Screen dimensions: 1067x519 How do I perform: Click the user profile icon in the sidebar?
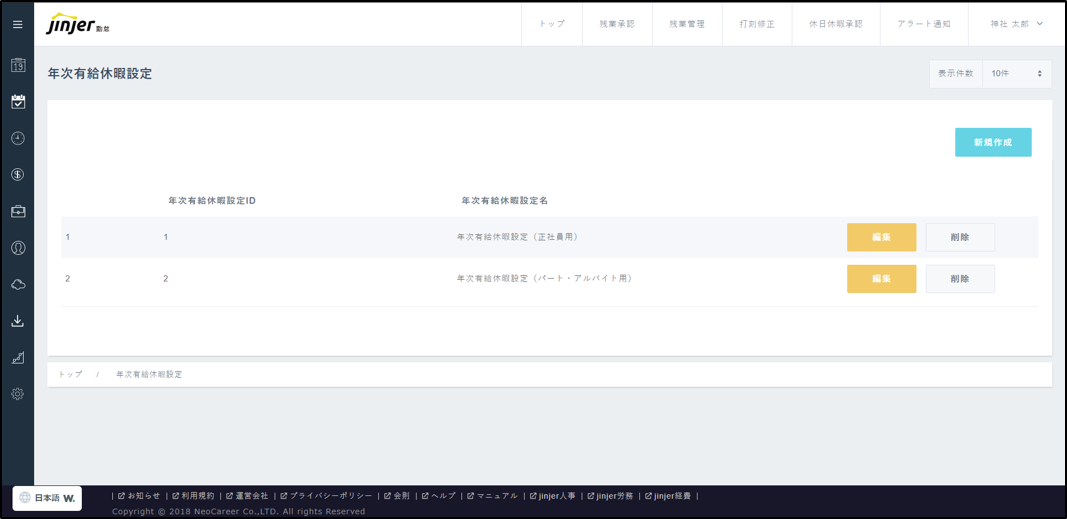tap(18, 248)
